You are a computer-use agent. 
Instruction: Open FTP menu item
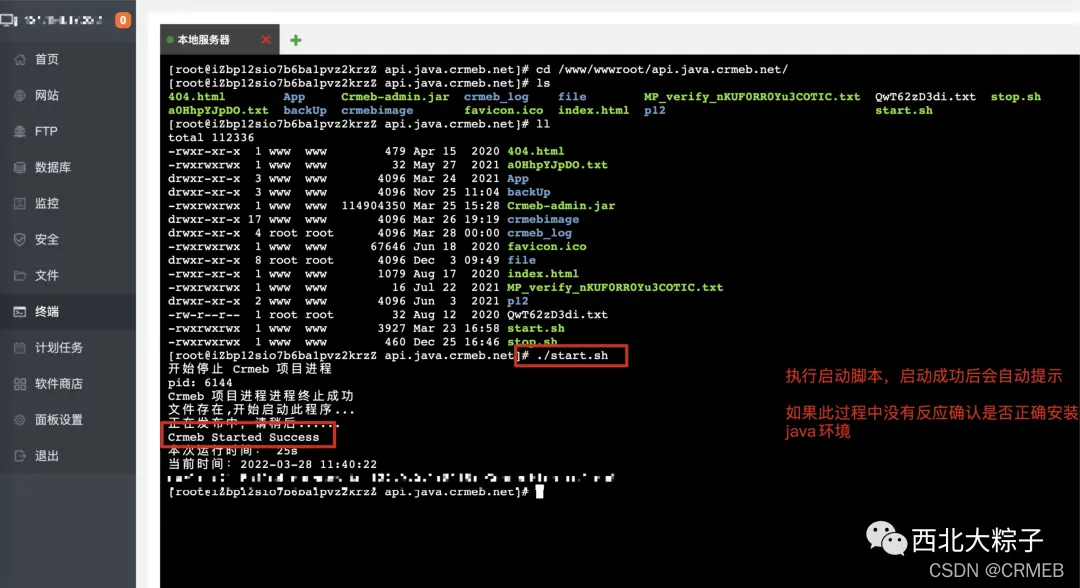click(x=68, y=132)
